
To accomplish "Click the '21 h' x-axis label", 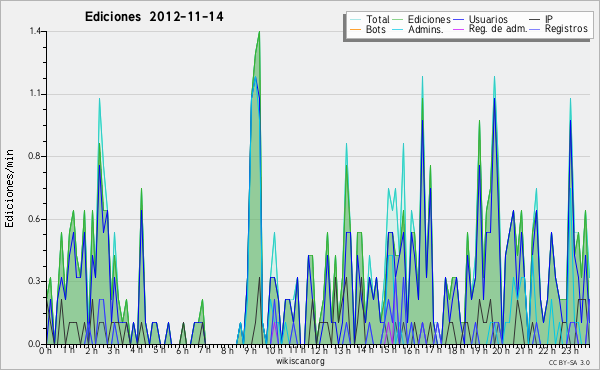I will click(x=524, y=351).
